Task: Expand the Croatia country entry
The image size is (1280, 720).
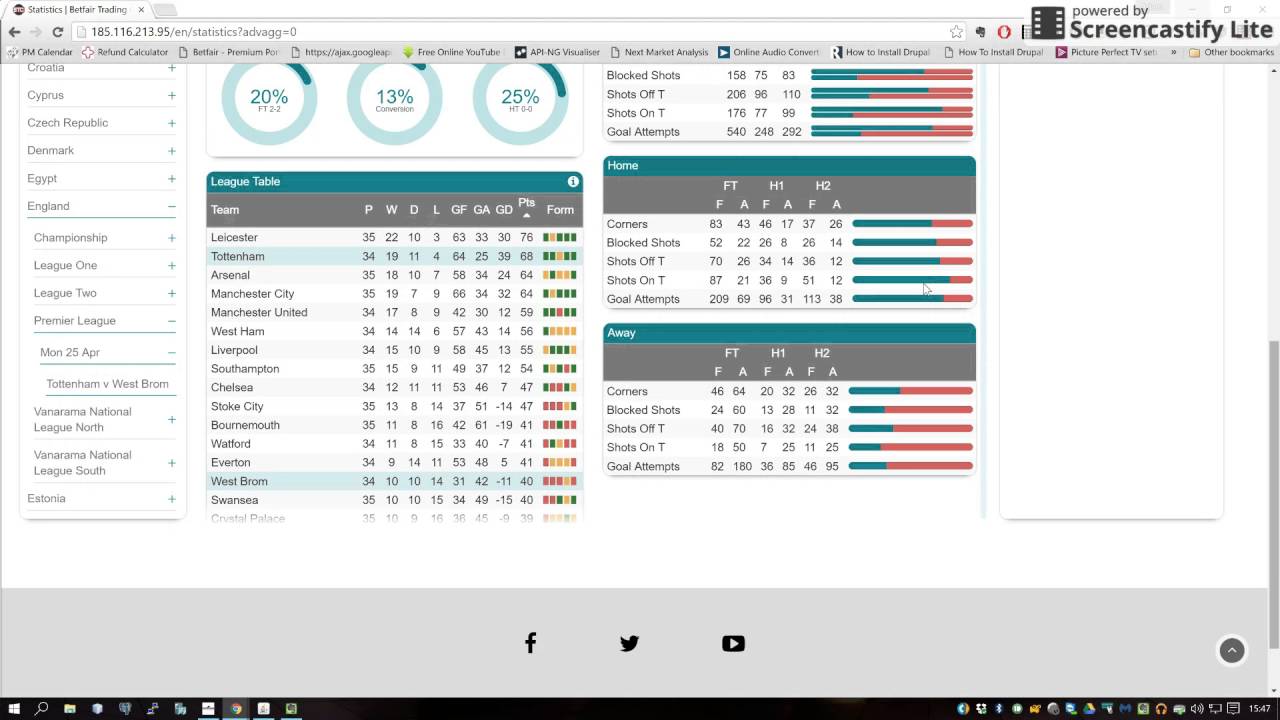Action: tap(172, 68)
